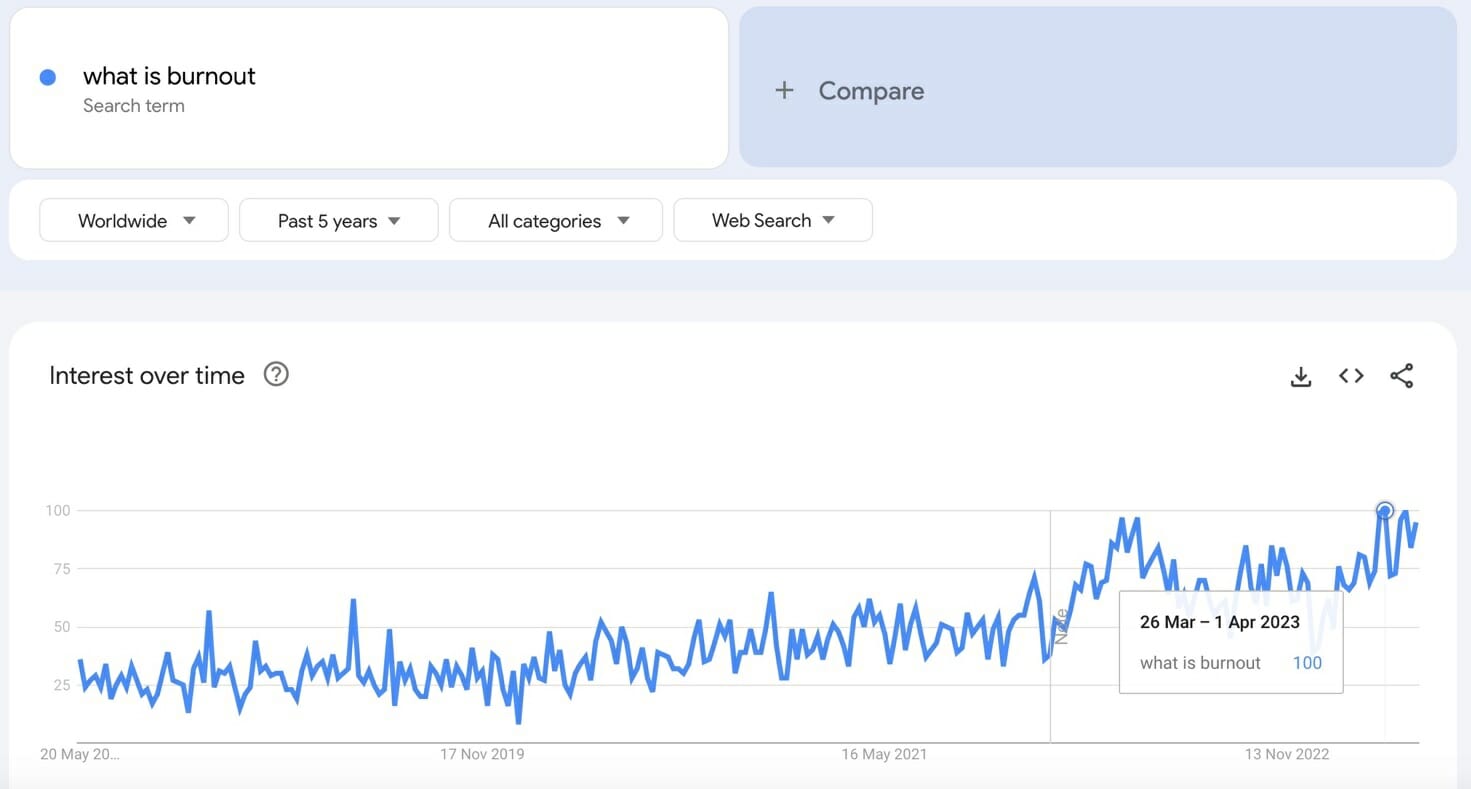Change the Web Search type dropdown
Viewport: 1471px width, 789px height.
(x=772, y=221)
